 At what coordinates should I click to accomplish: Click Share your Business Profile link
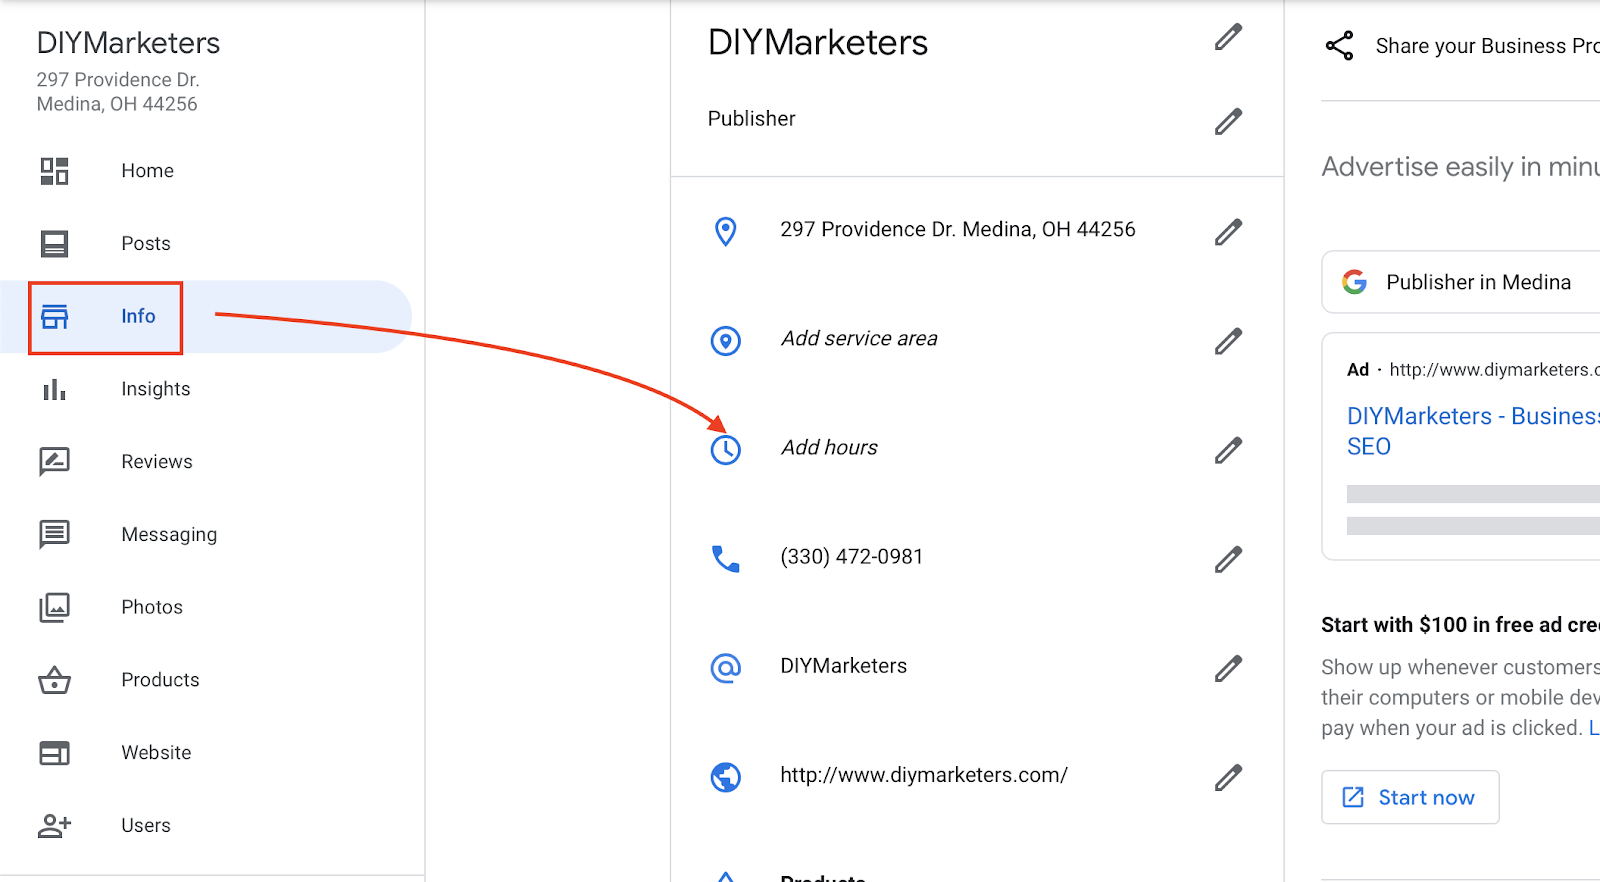coord(1487,46)
